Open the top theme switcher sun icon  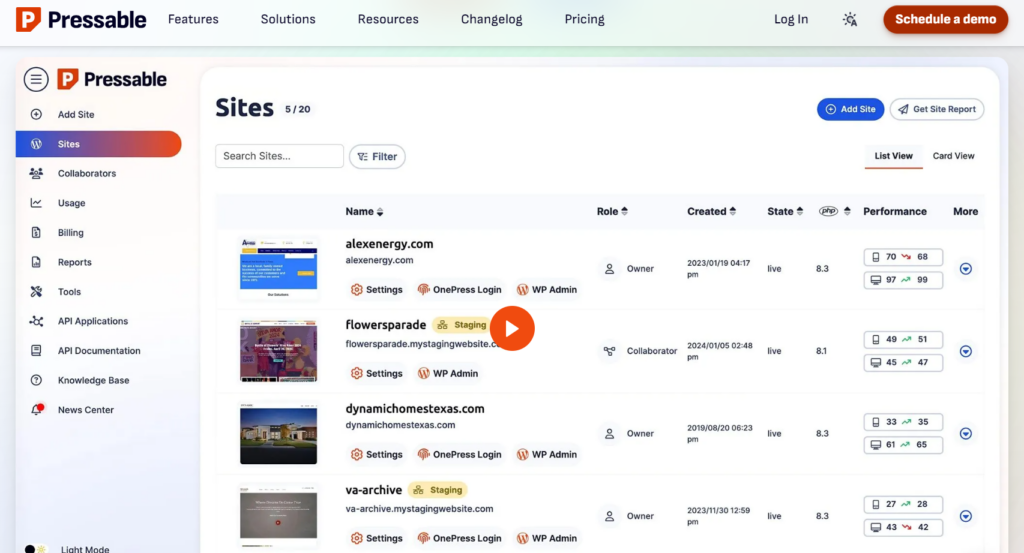click(850, 20)
